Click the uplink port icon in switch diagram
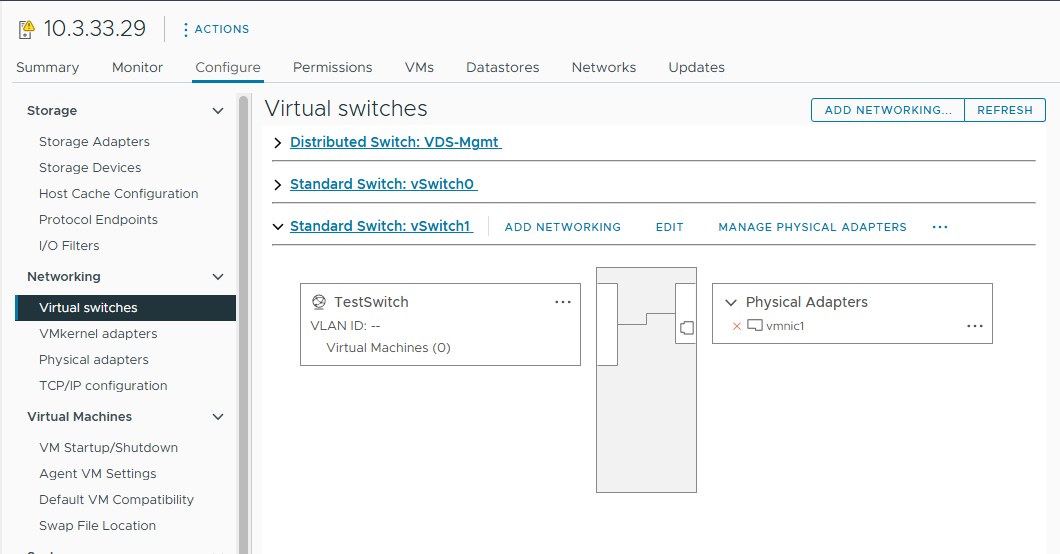The height and width of the screenshot is (554, 1060). pyautogui.click(x=687, y=327)
